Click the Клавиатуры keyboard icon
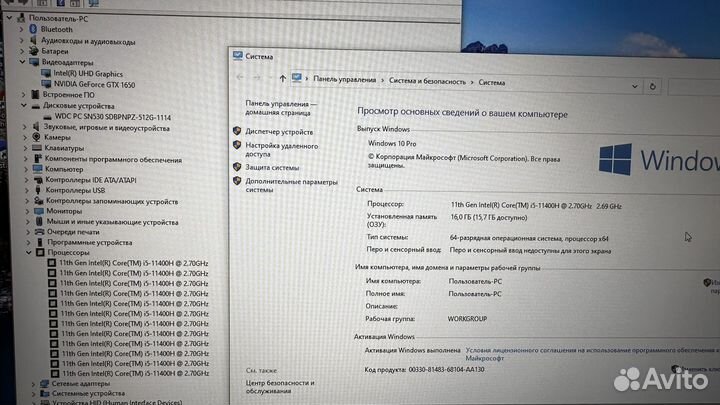720x405 pixels. 37,148
